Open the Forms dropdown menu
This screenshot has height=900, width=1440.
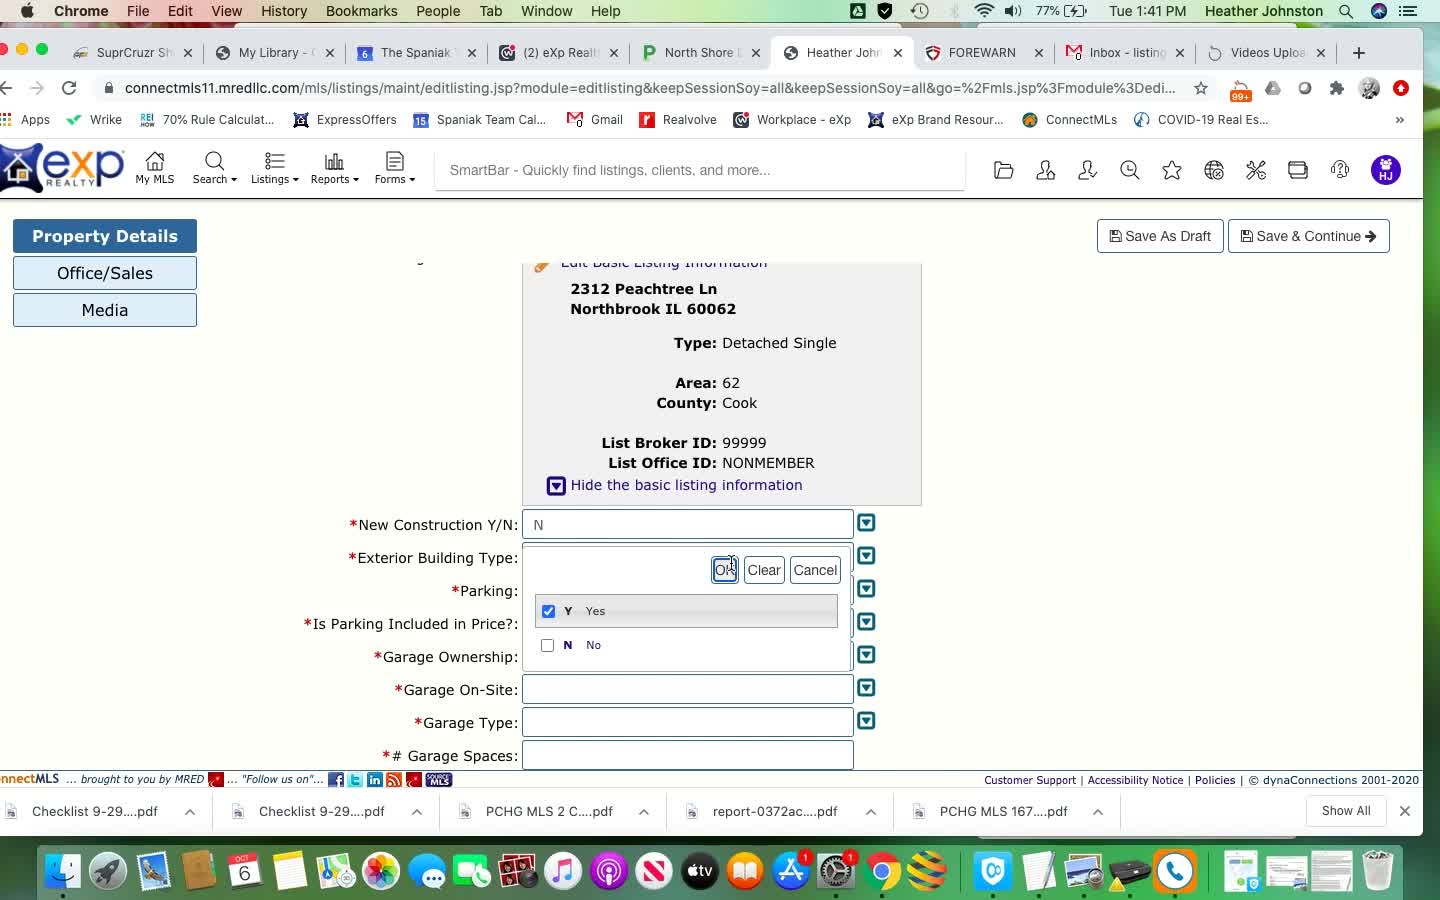(394, 168)
